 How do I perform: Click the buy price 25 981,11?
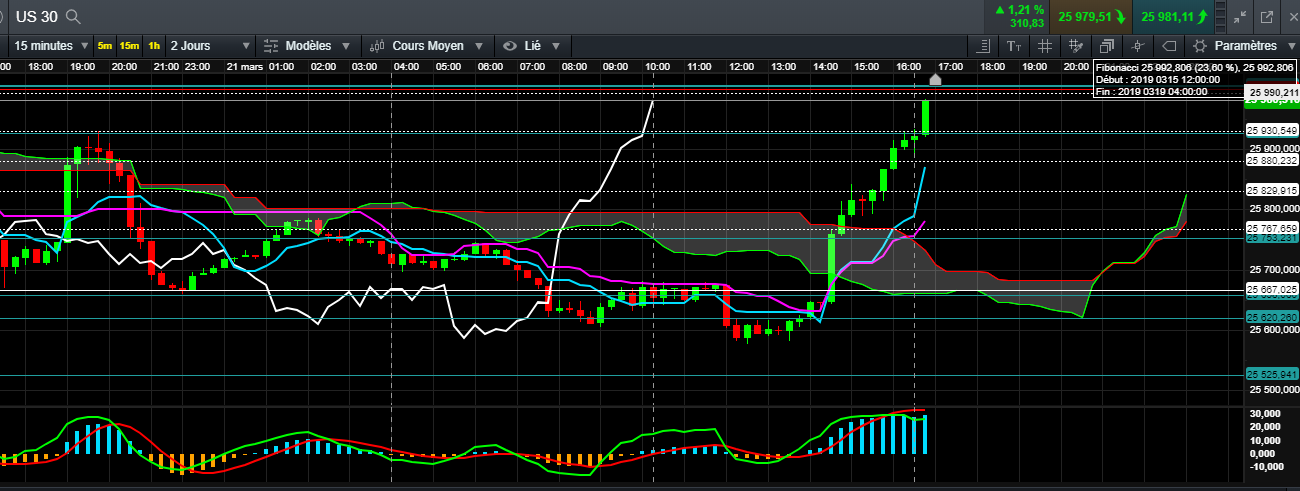coord(1173,16)
